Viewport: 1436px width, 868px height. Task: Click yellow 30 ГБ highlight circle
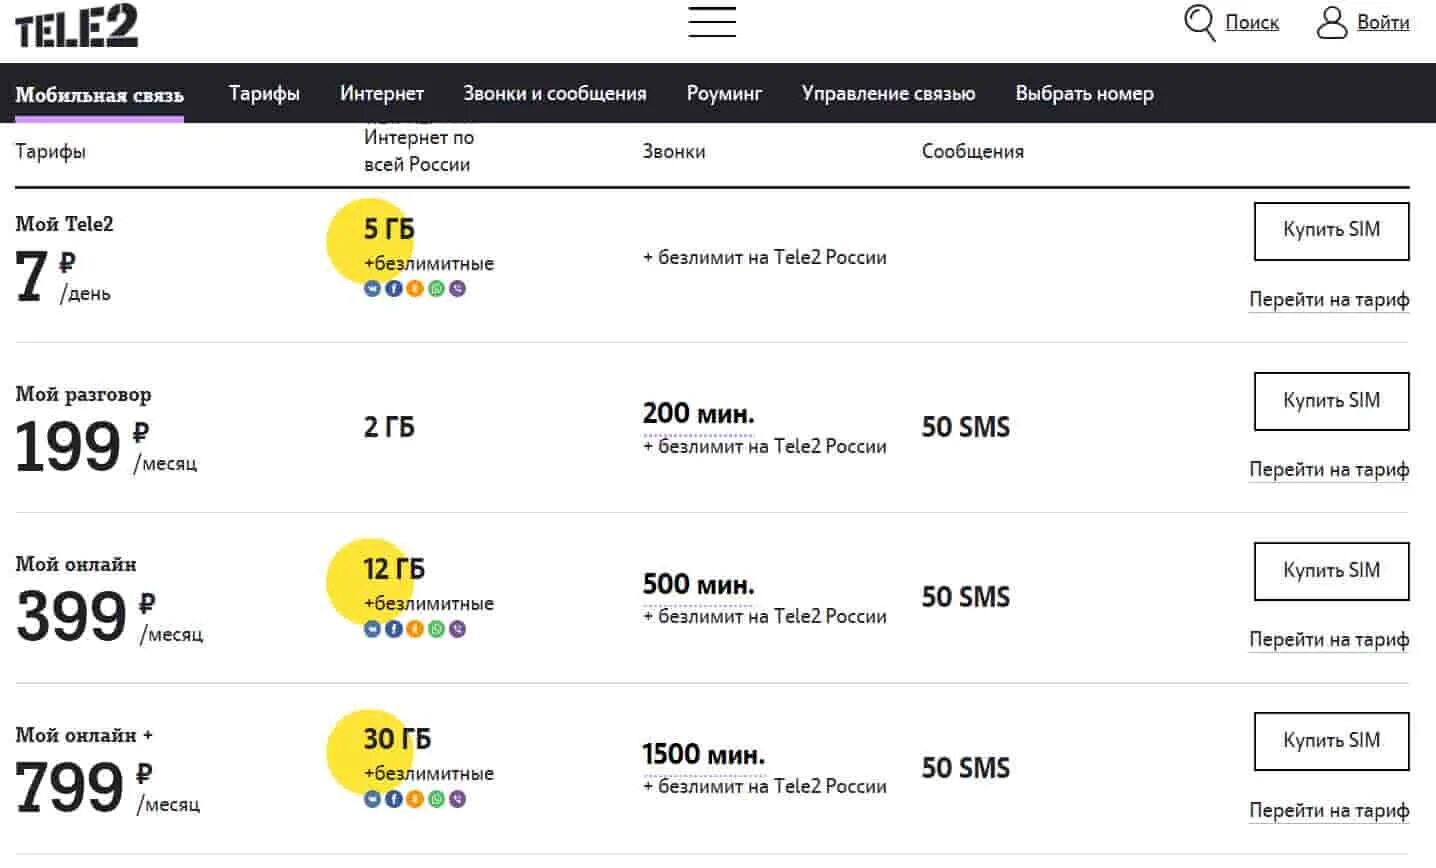click(365, 752)
